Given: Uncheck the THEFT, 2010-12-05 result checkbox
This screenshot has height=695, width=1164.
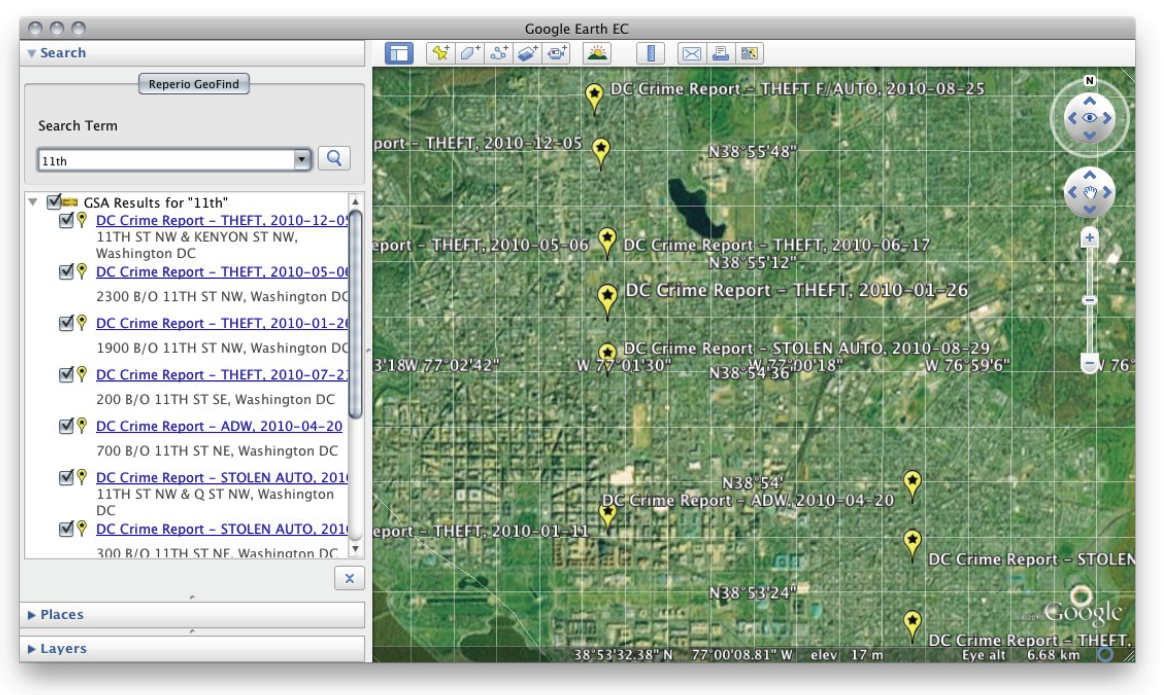Looking at the screenshot, I should click(66, 221).
